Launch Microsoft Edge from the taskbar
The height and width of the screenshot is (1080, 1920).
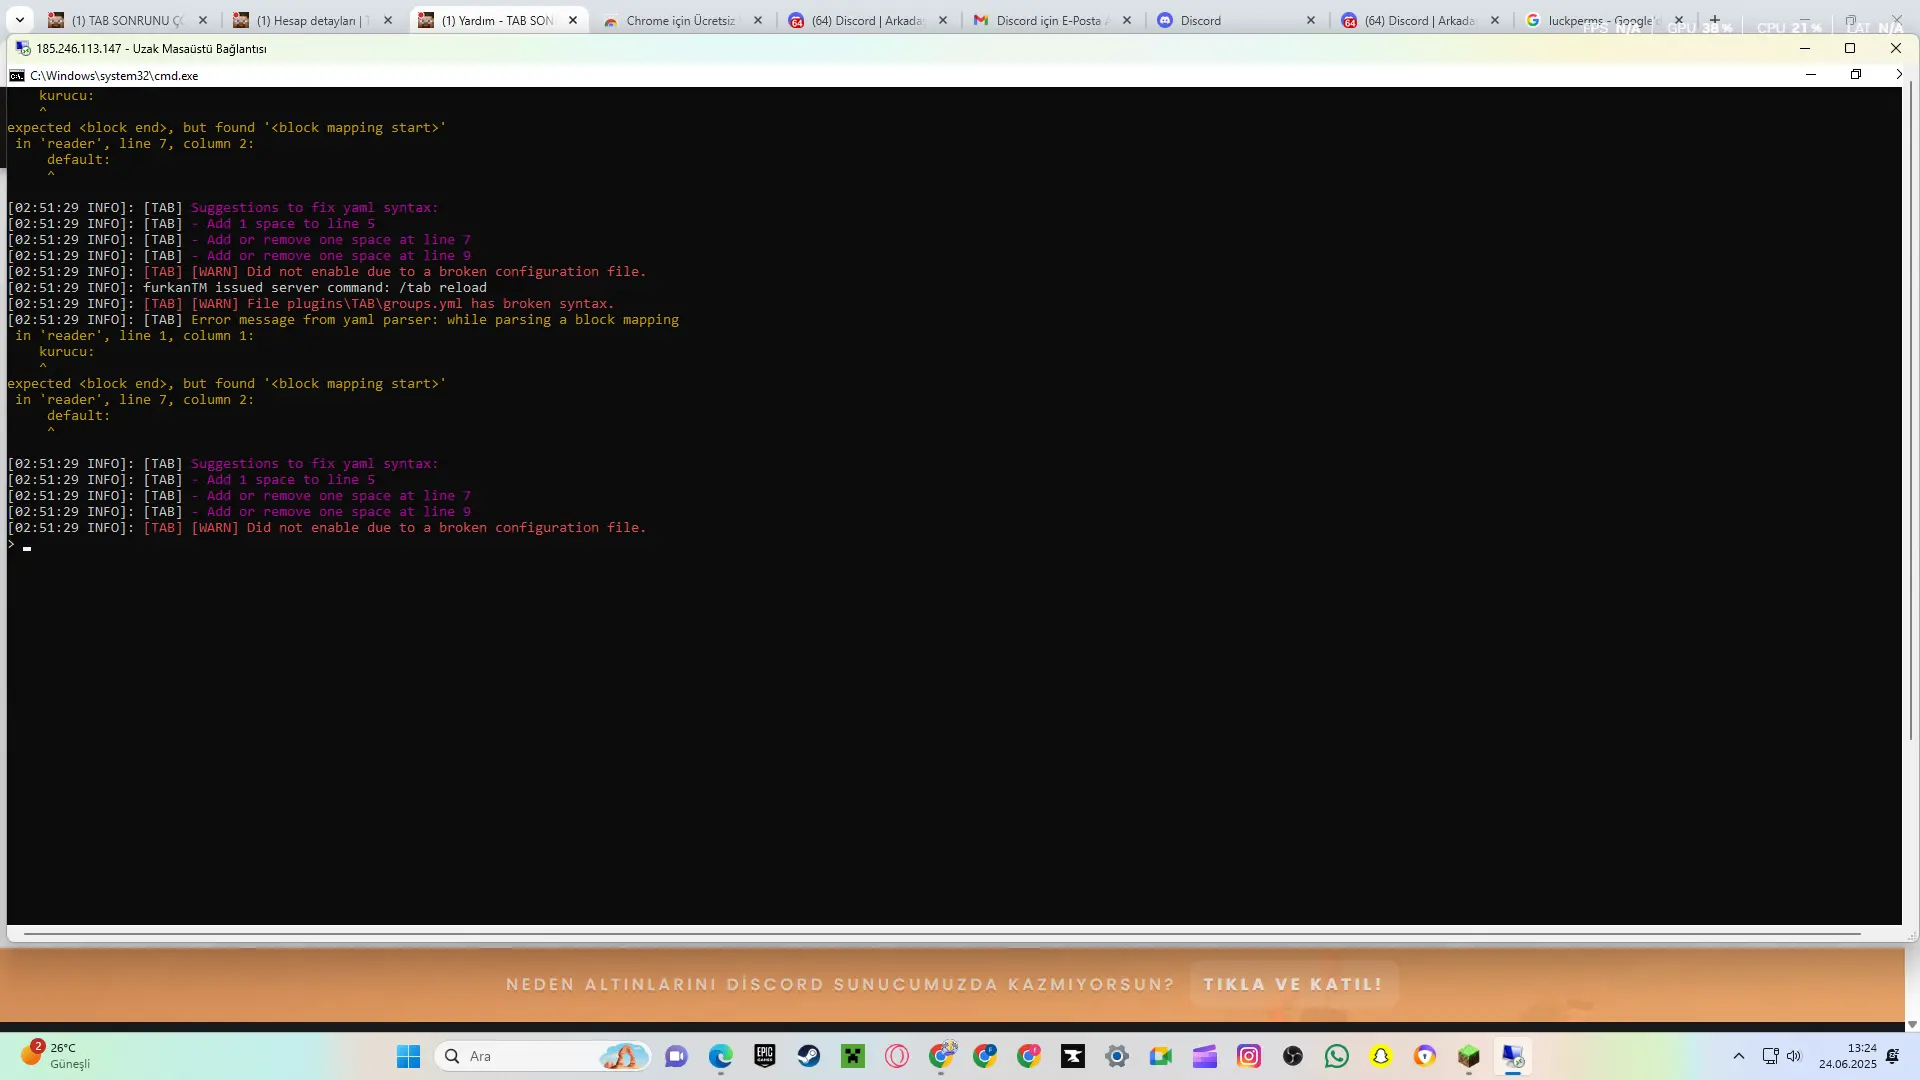click(x=721, y=1056)
